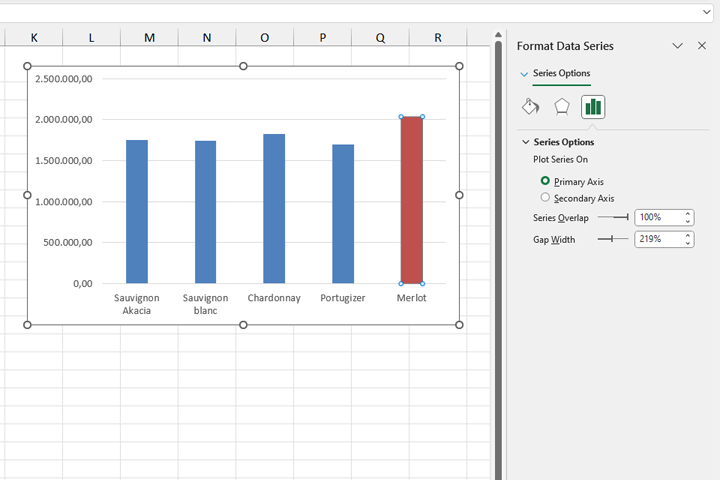Expand the formula bar
This screenshot has width=720, height=480.
[708, 11]
